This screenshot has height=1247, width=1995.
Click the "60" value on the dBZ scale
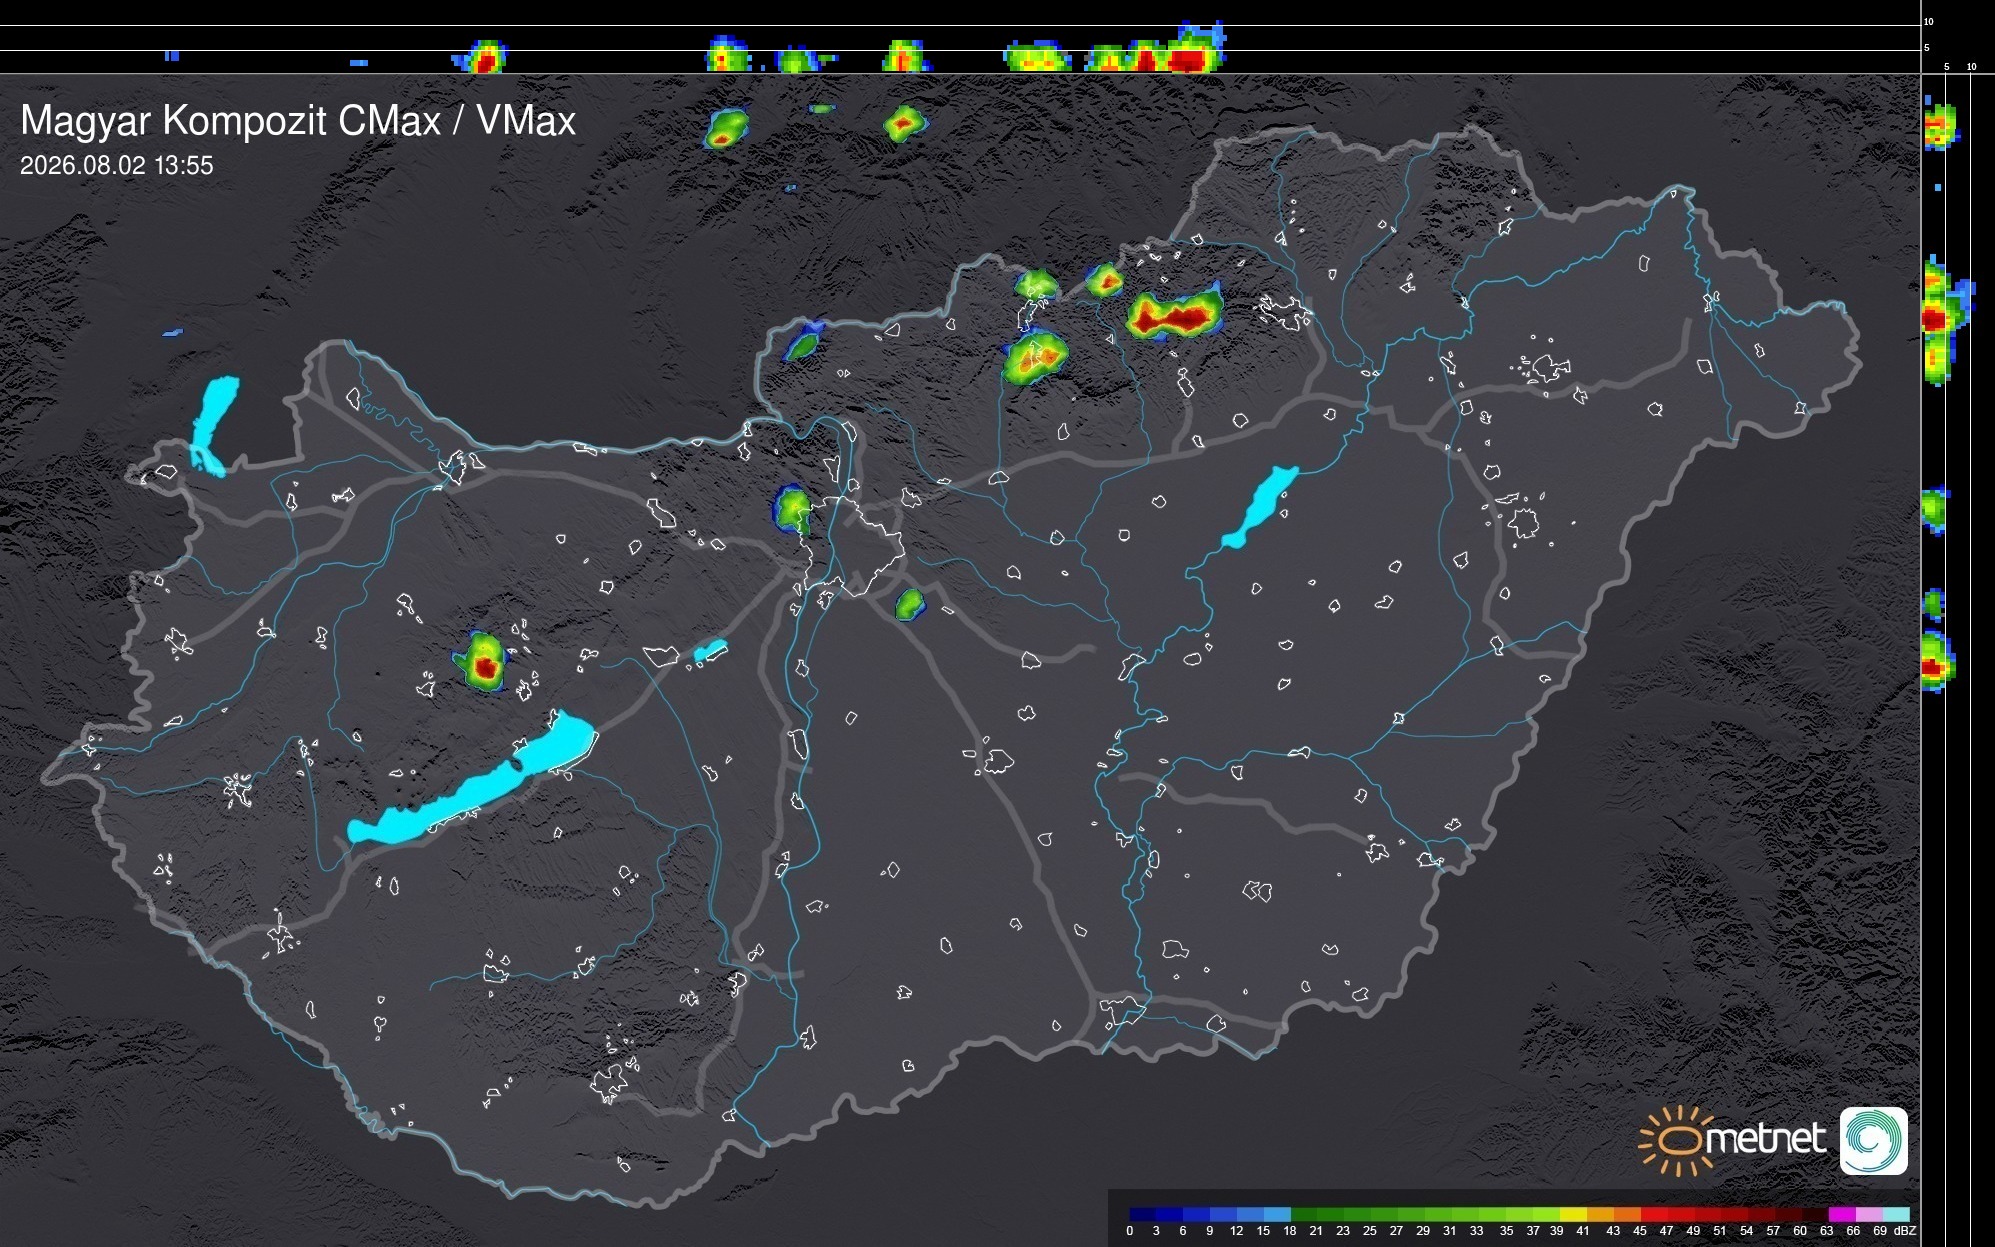point(1800,1231)
